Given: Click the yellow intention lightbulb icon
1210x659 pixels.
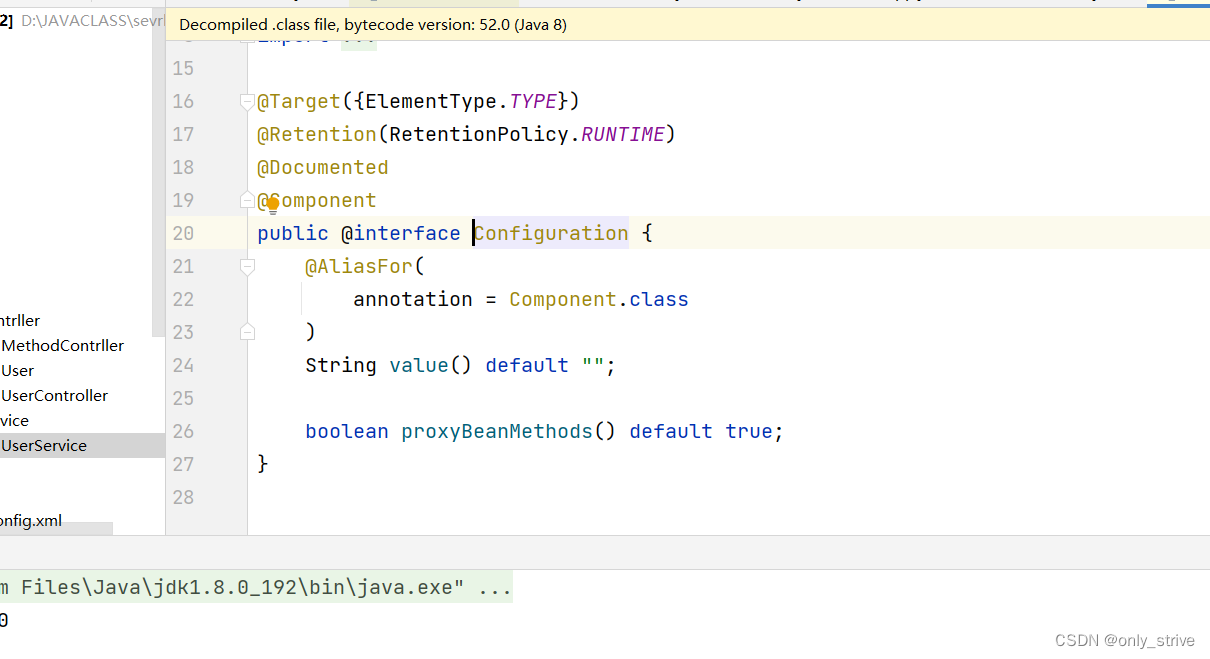Looking at the screenshot, I should [x=272, y=205].
